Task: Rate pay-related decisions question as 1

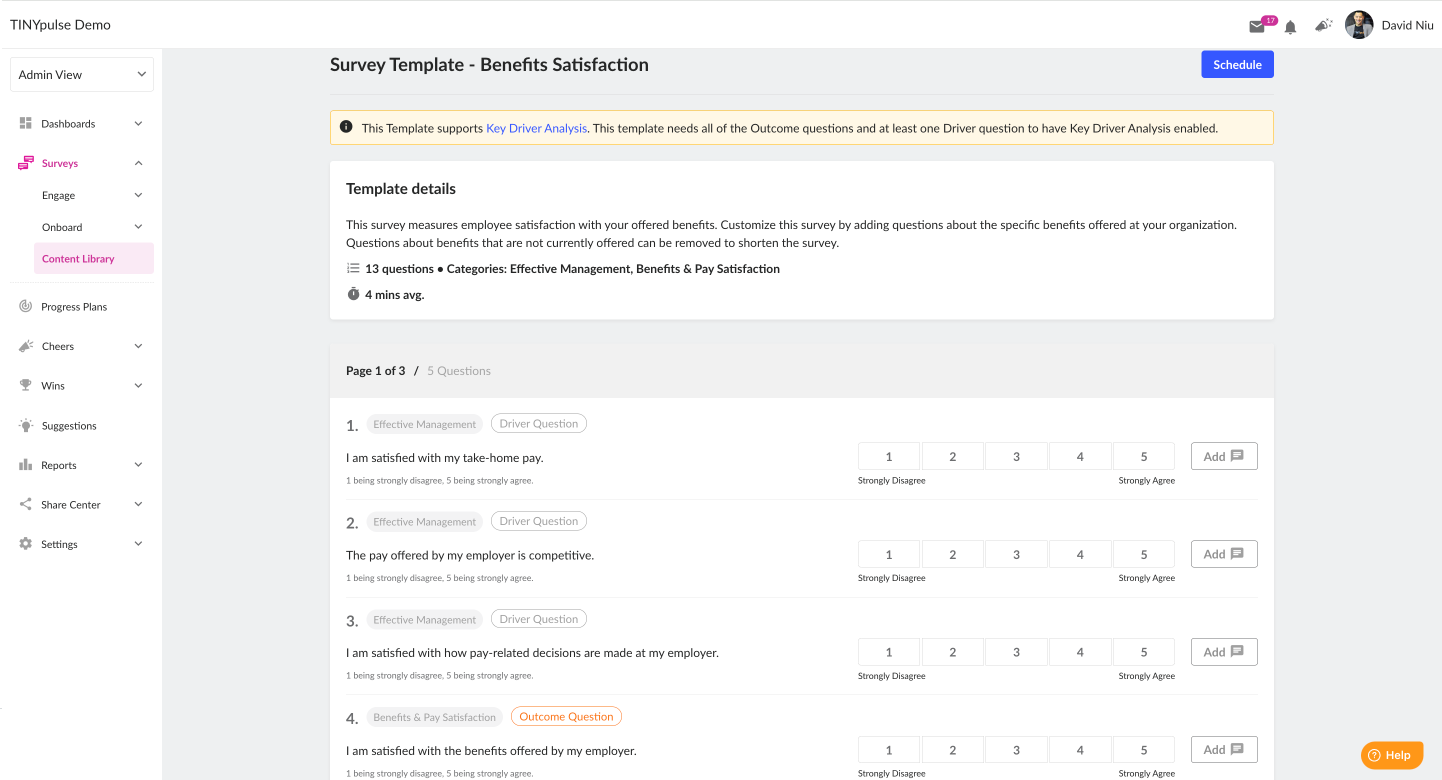Action: [x=889, y=653]
